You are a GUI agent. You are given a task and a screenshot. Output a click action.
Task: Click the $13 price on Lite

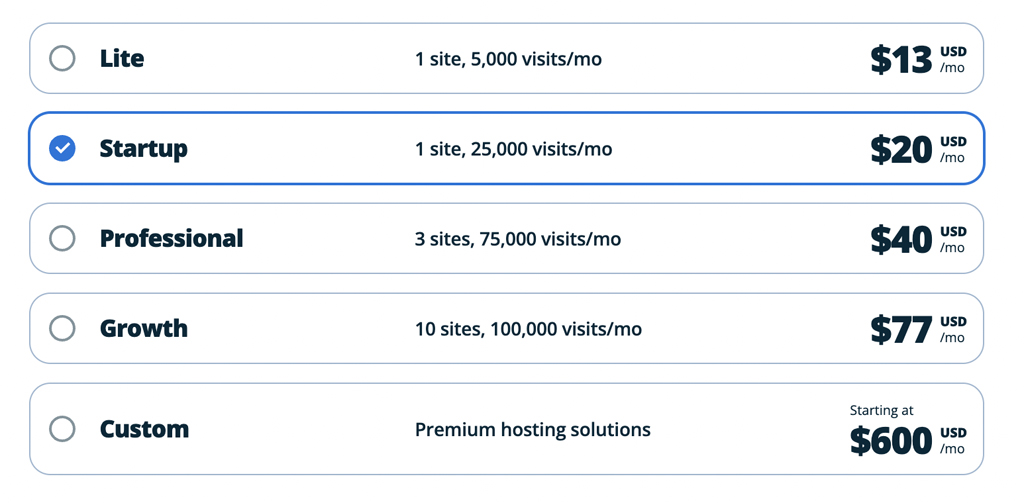[901, 60]
